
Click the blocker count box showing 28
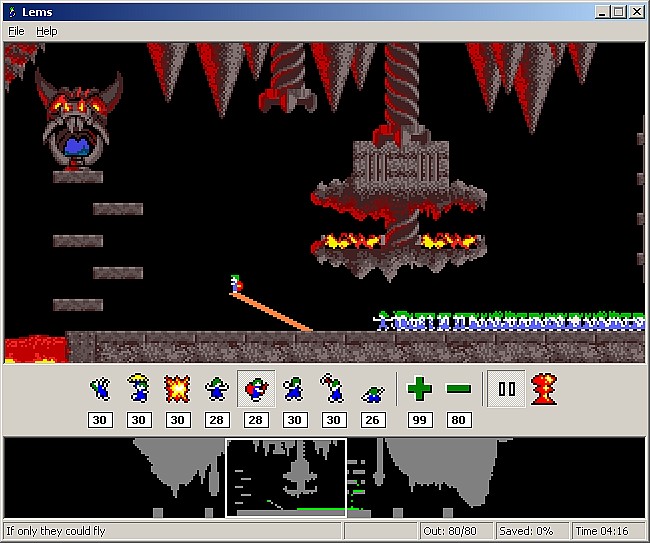(x=217, y=420)
